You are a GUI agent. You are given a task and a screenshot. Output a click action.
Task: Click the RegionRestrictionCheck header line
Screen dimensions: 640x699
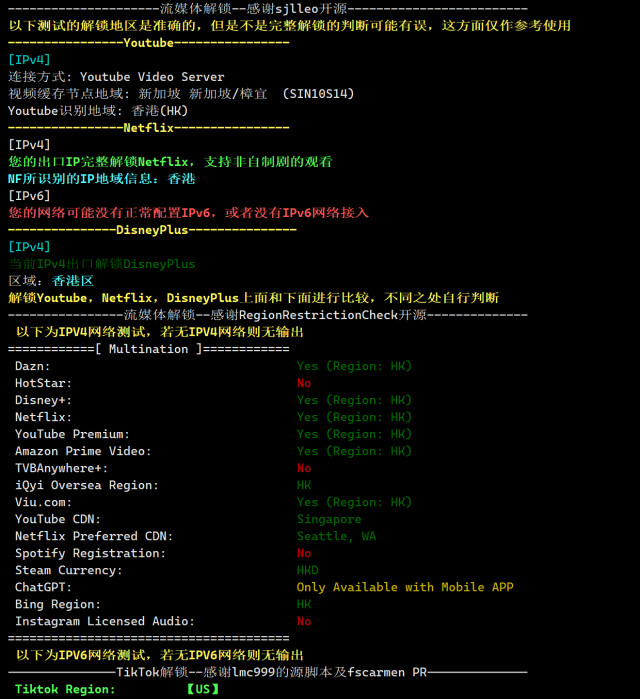click(x=267, y=315)
